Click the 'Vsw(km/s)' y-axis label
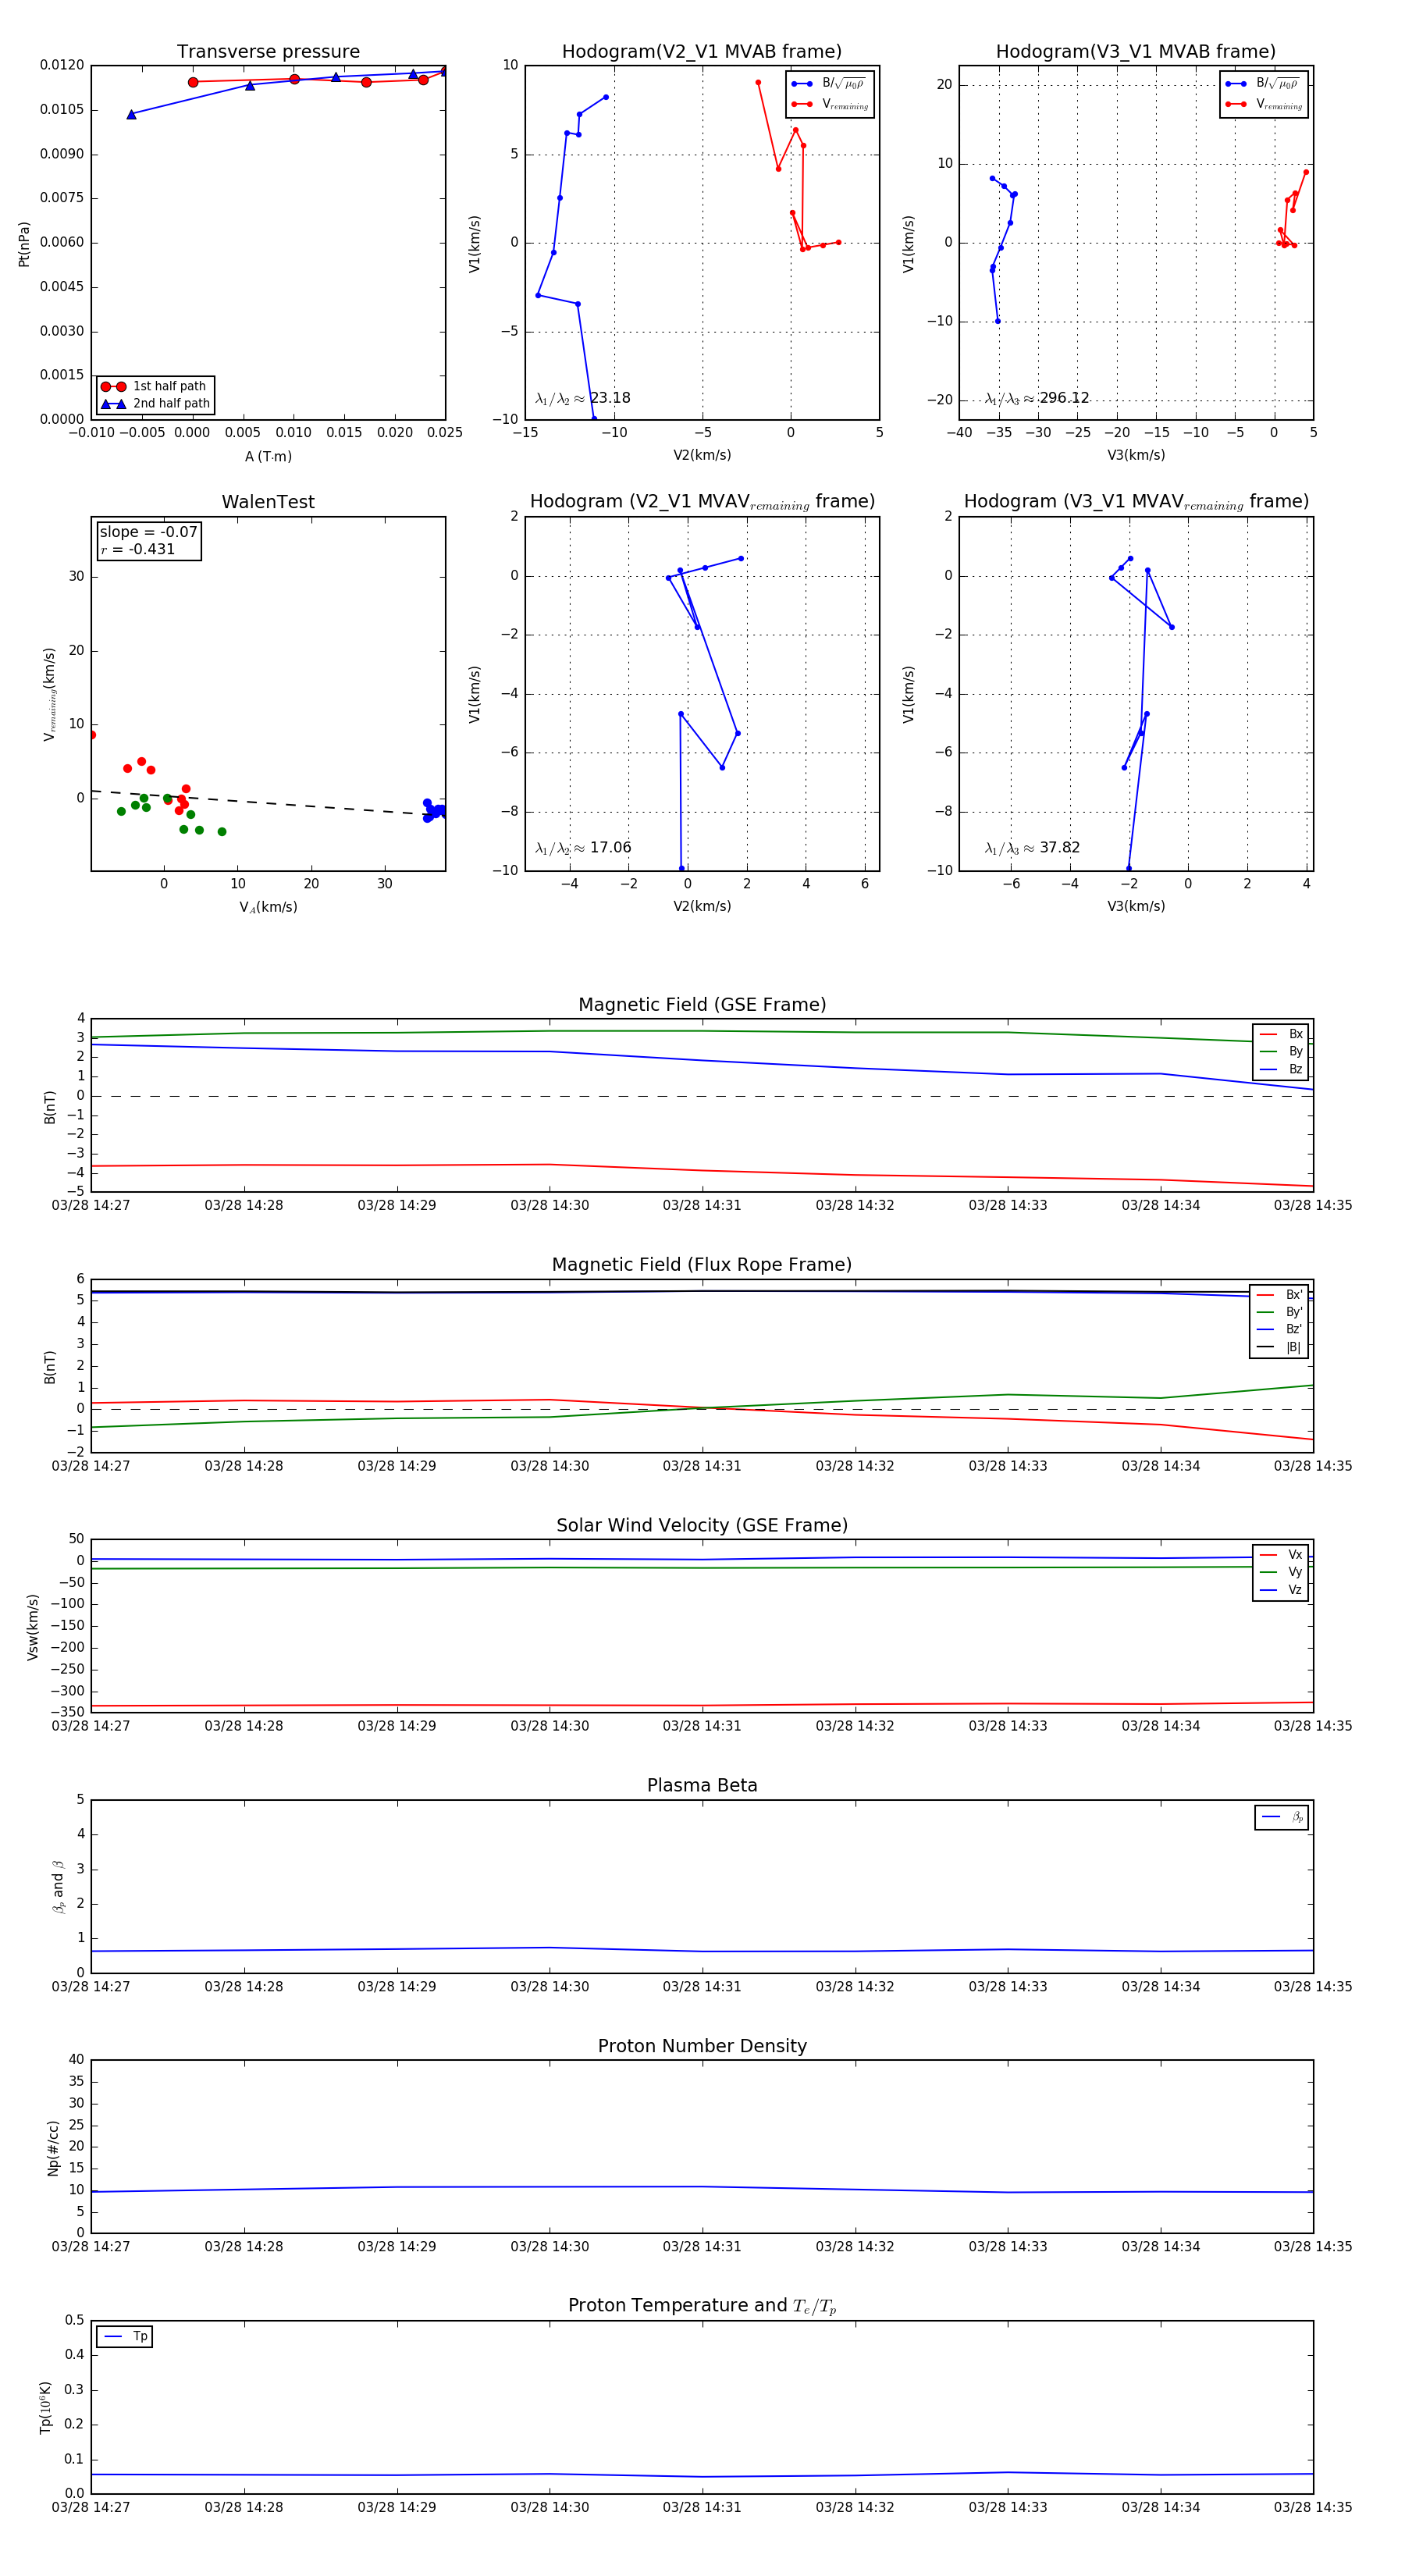Viewport: 1405px width, 2576px height. [x=32, y=1626]
